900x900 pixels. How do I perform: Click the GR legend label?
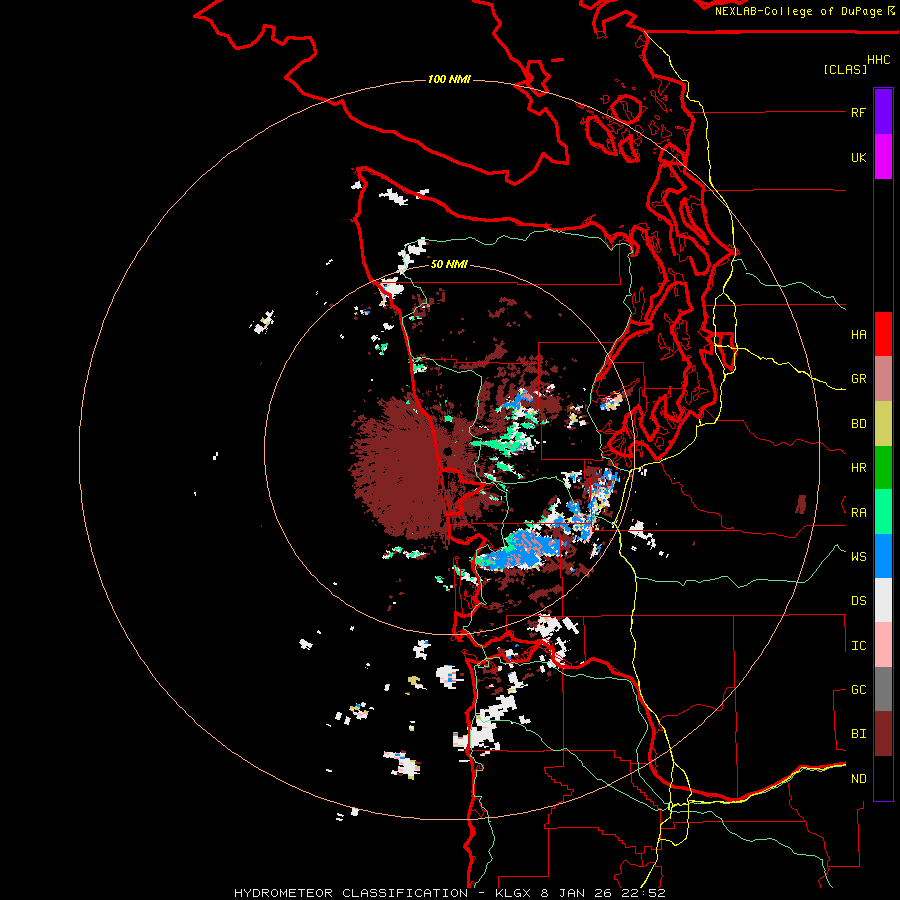[x=858, y=379]
